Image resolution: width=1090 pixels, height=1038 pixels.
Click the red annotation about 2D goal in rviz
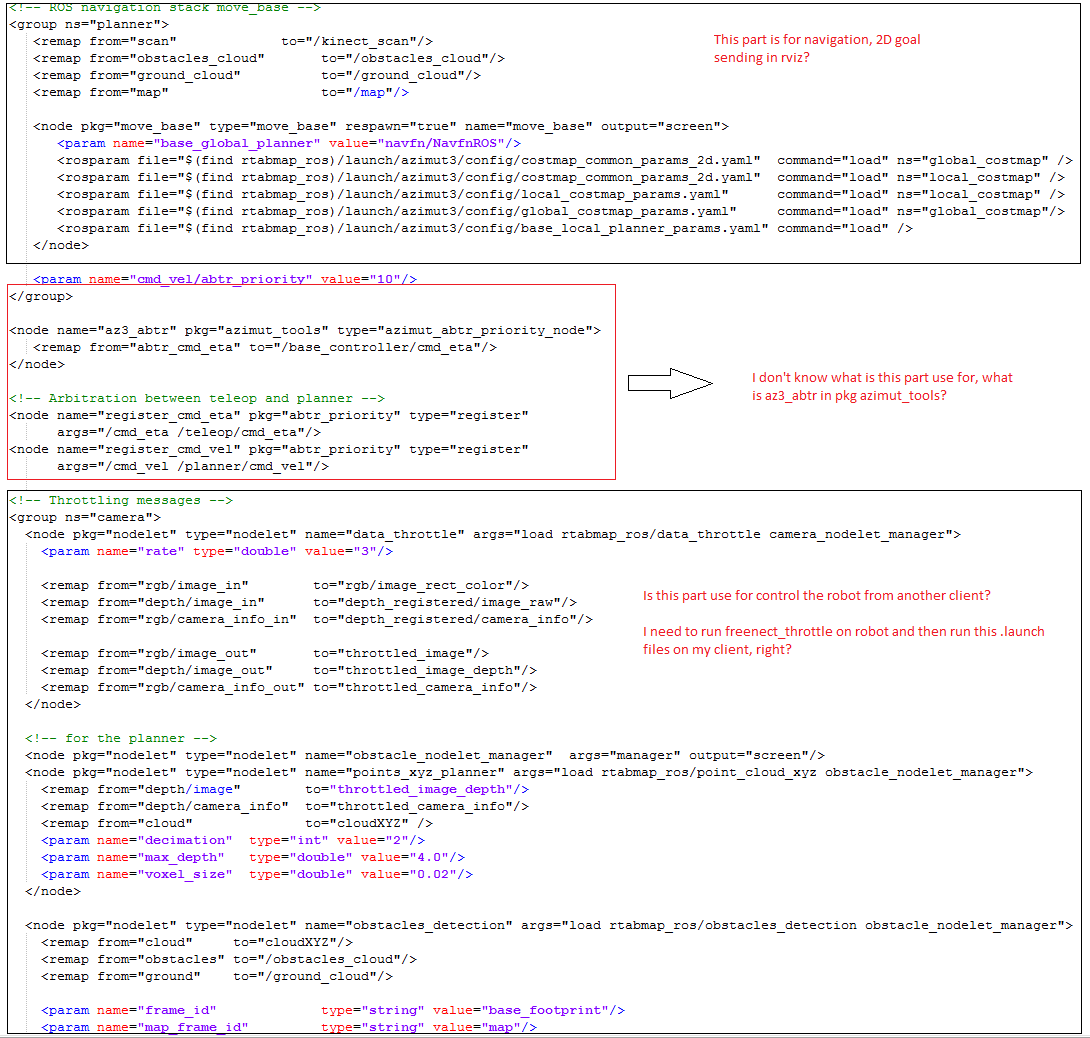816,49
